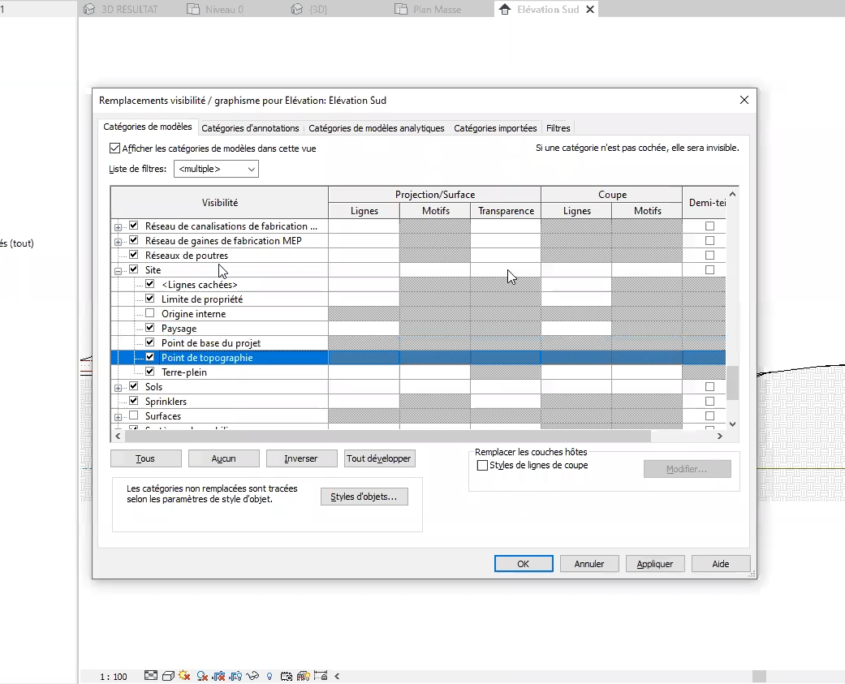
Task: Click the category list scroll-down arrow
Action: click(x=732, y=424)
